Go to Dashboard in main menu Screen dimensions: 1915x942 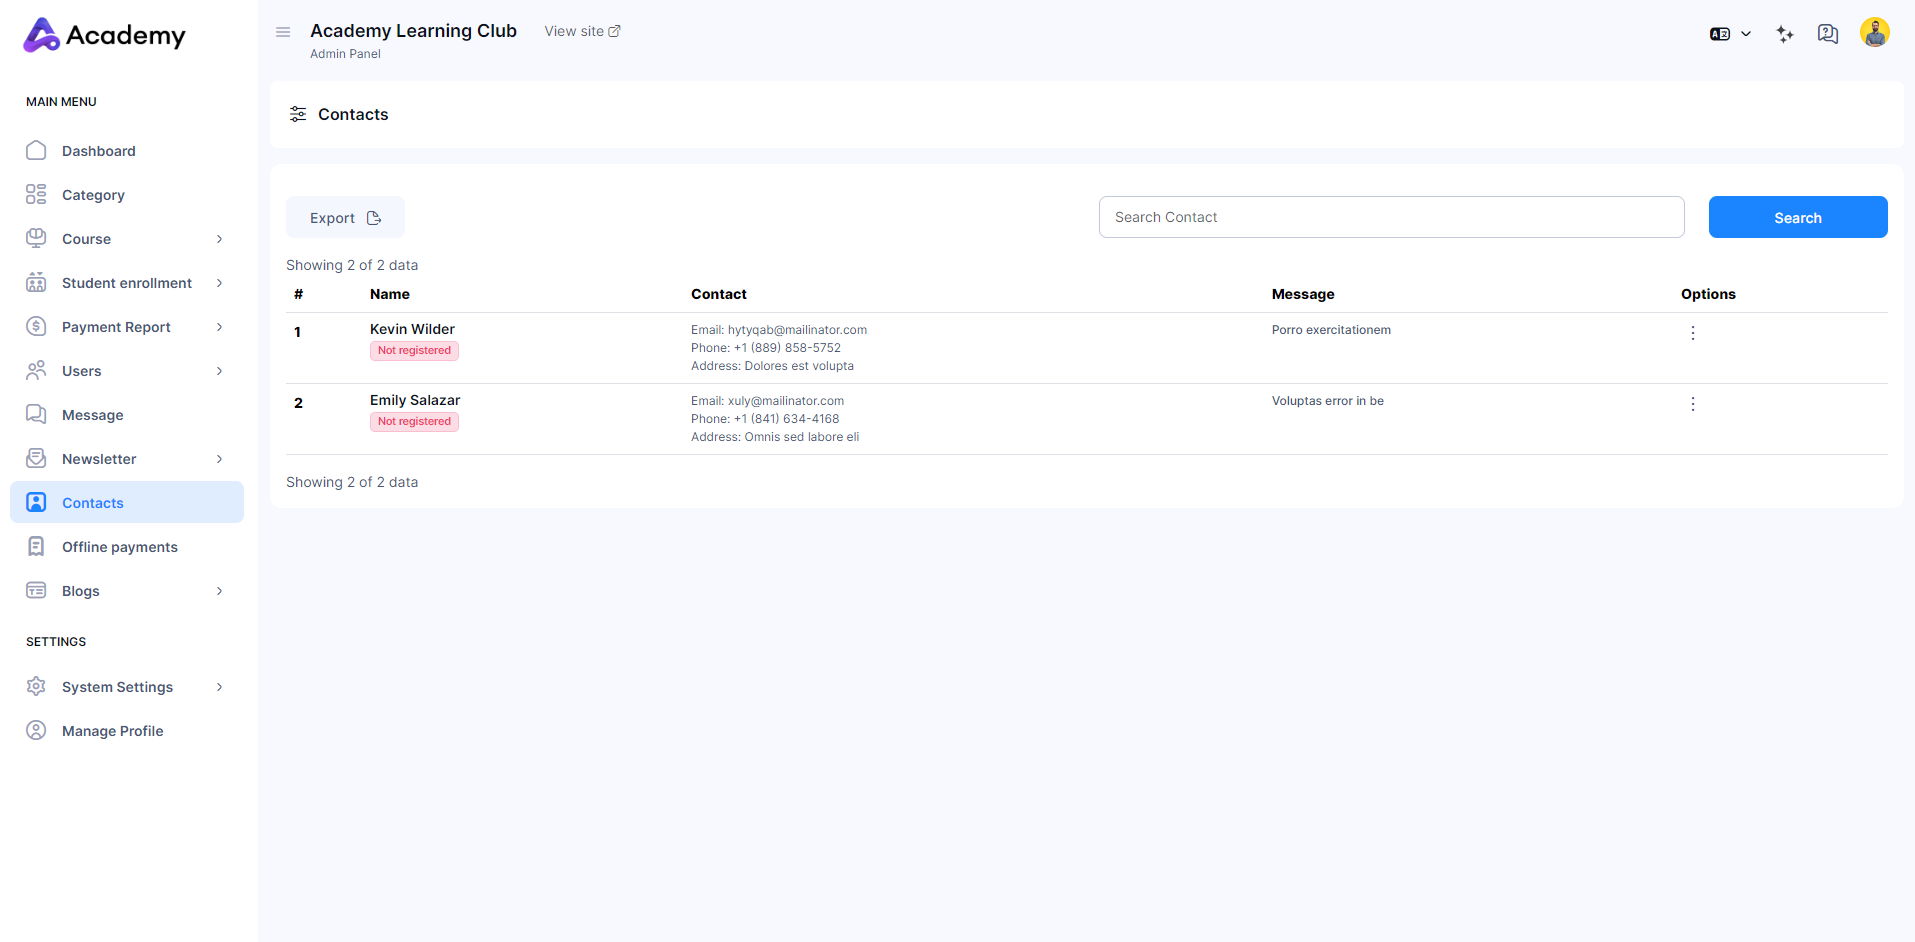[x=98, y=151]
